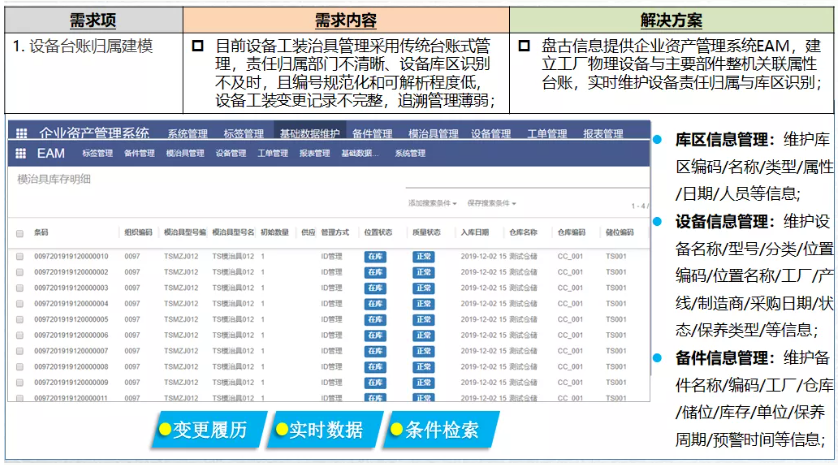This screenshot has height=465, width=839.
Task: Open the 模治具管理 menu in EAM bar
Action: (185, 154)
